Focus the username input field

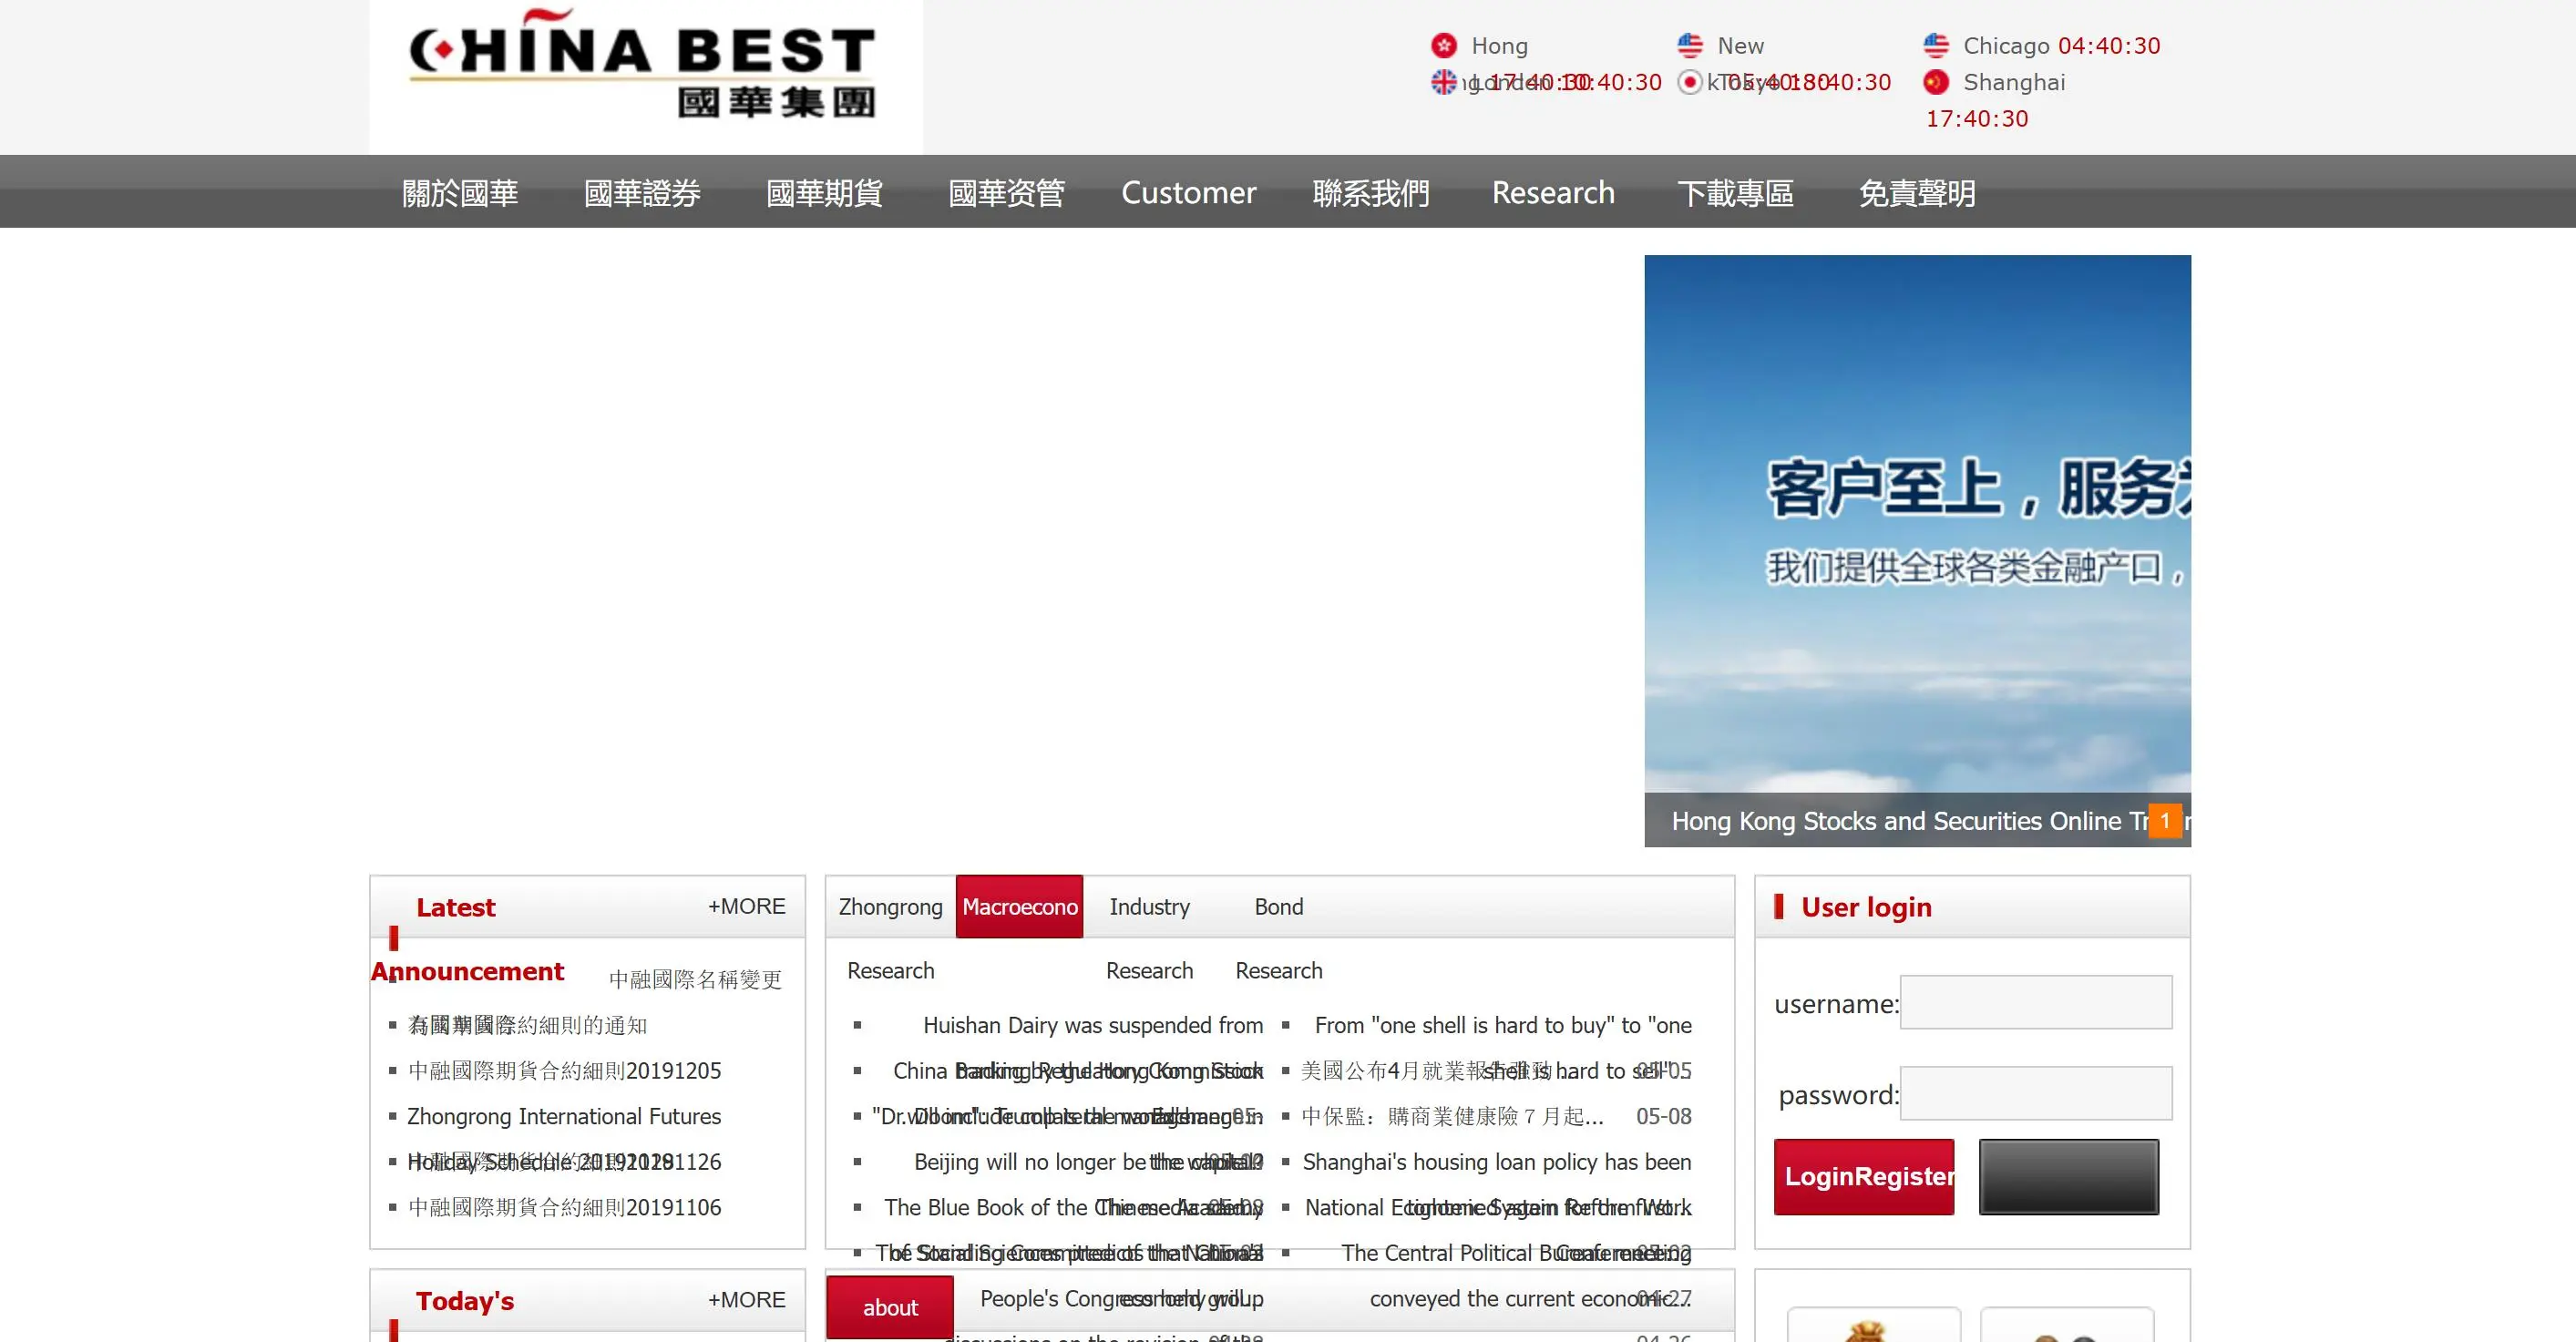point(2036,1002)
